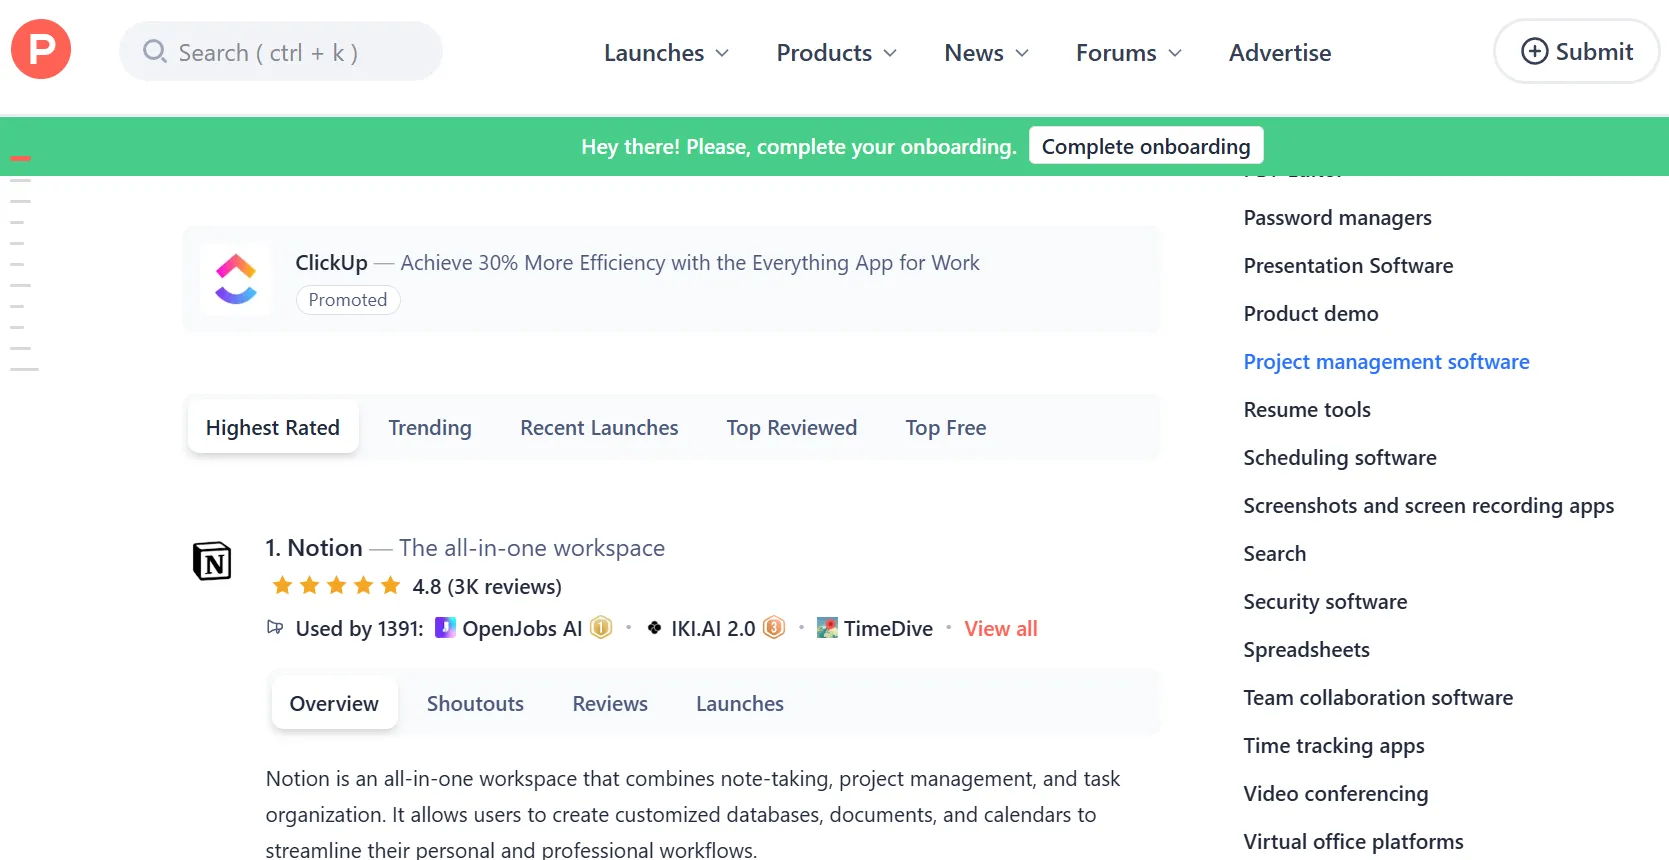Open Virtual office platforms category
This screenshot has width=1669, height=860.
tap(1353, 842)
